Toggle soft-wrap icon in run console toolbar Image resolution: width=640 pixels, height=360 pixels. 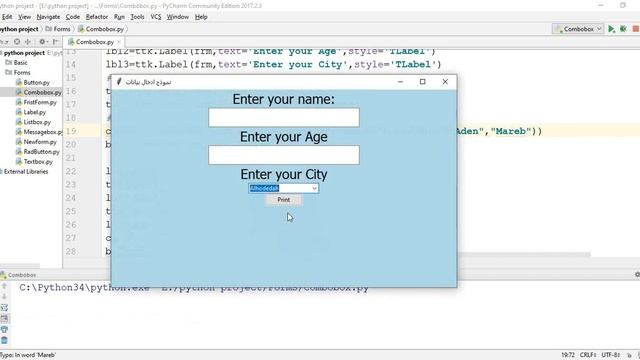(4, 307)
